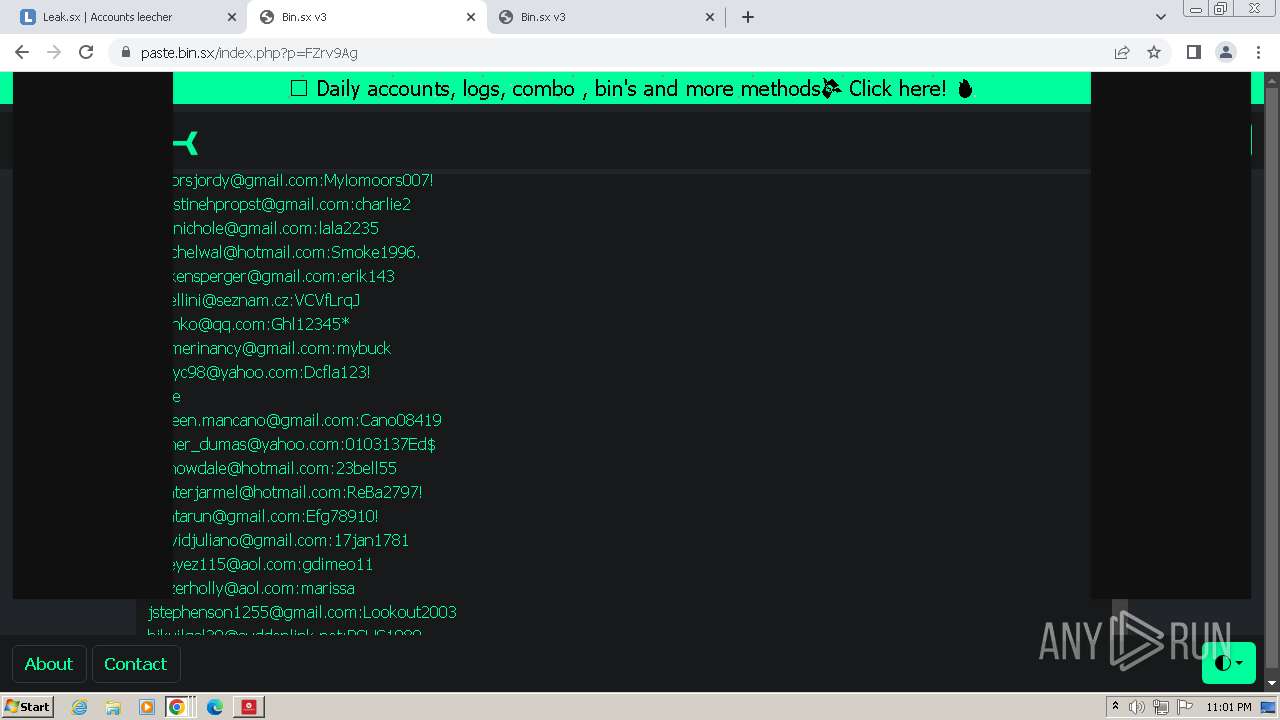1280x720 pixels.
Task: Close the last Bin.sx v3 tab
Action: 710,17
